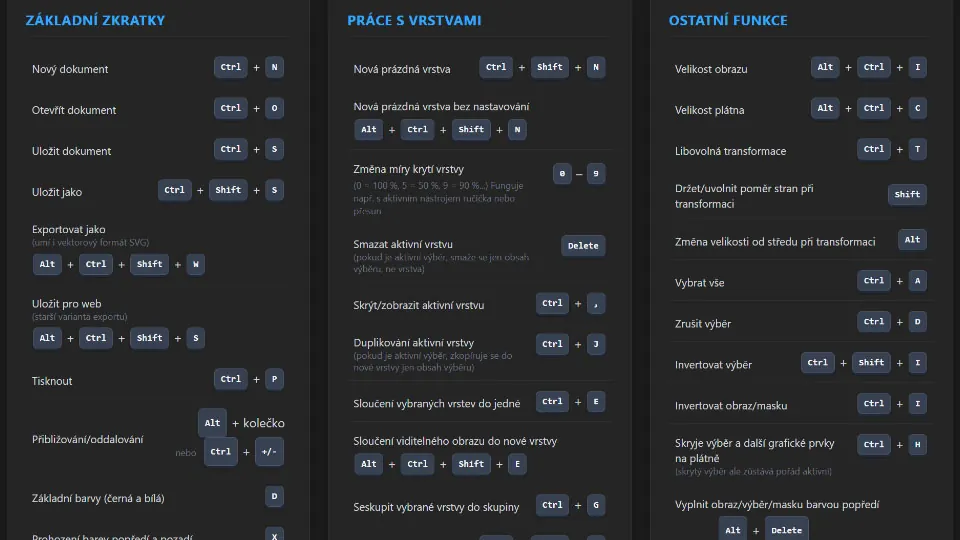The height and width of the screenshot is (540, 960).
Task: Click "Sloučení vybraných vrstev do jedné" label
Action: 437,403
